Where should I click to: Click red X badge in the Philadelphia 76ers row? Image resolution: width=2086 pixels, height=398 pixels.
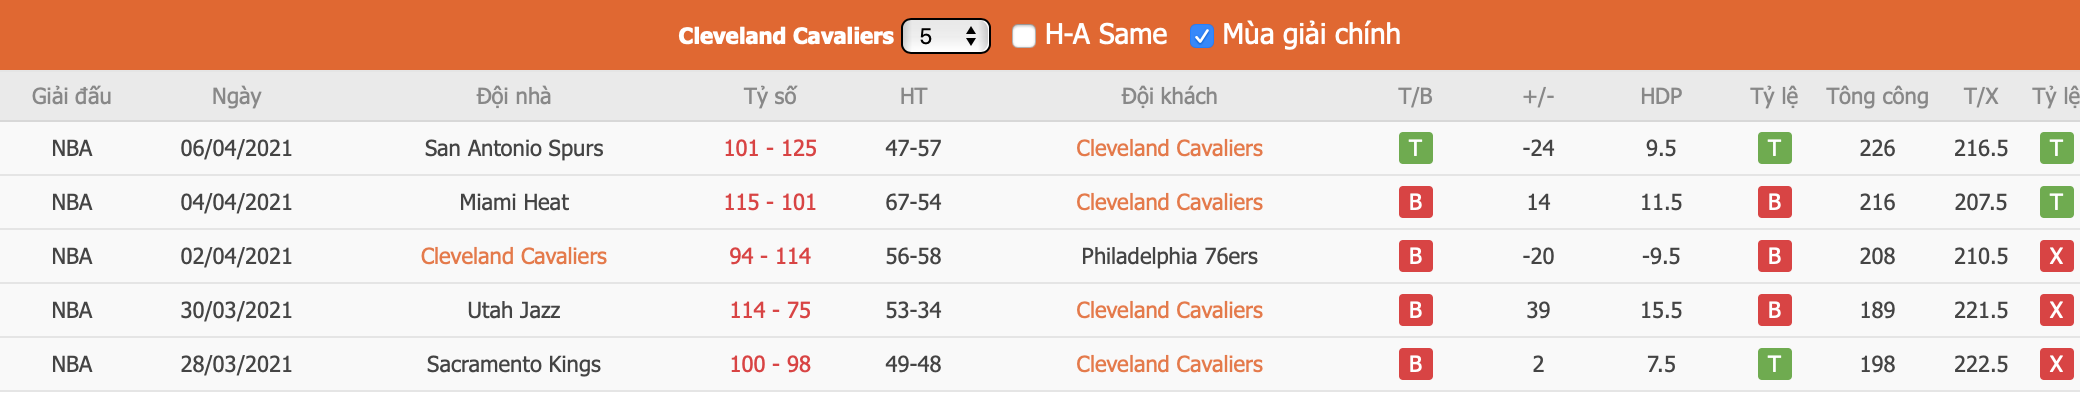click(x=2056, y=256)
